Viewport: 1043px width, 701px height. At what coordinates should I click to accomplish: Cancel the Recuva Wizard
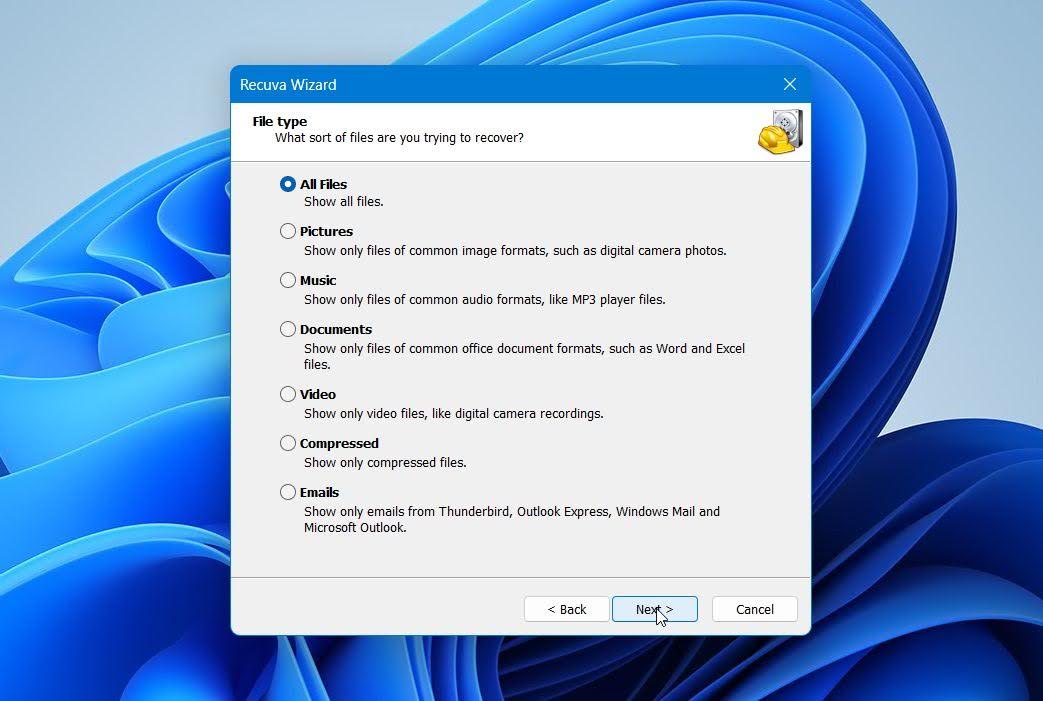[x=754, y=609]
